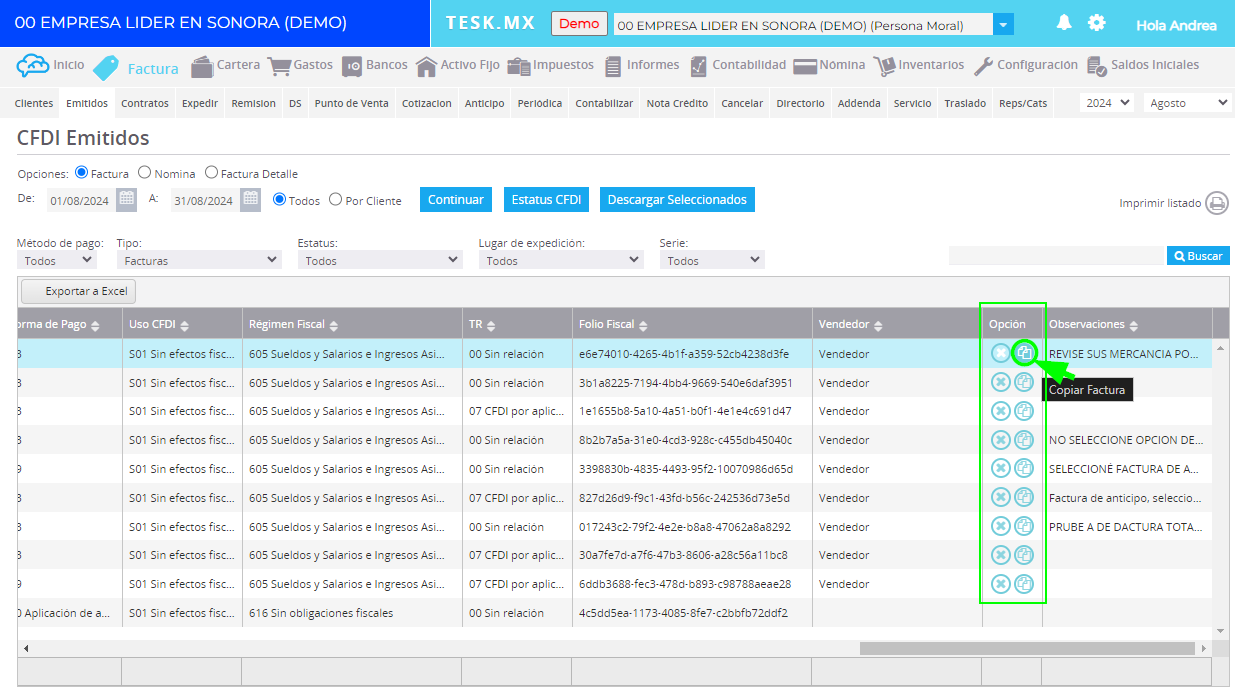Open the company selector dropdown arrow

pos(1004,25)
